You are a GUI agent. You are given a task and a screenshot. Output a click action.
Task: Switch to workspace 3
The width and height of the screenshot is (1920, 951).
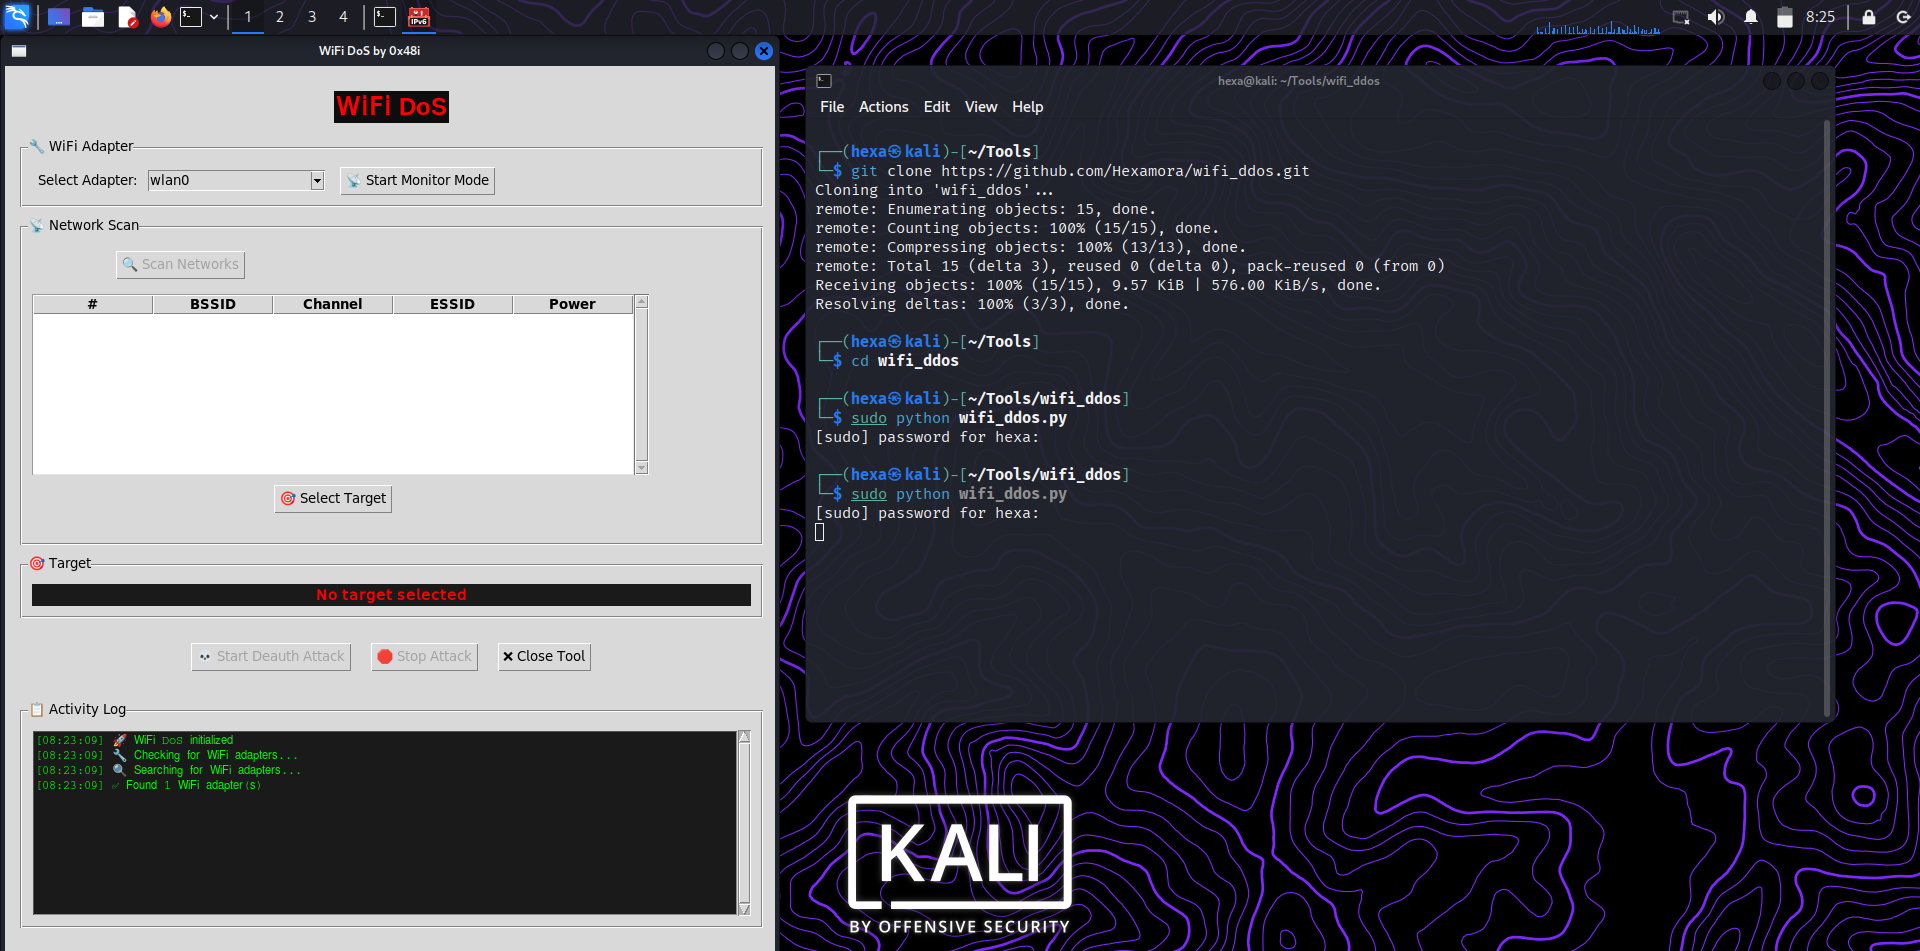click(x=312, y=17)
